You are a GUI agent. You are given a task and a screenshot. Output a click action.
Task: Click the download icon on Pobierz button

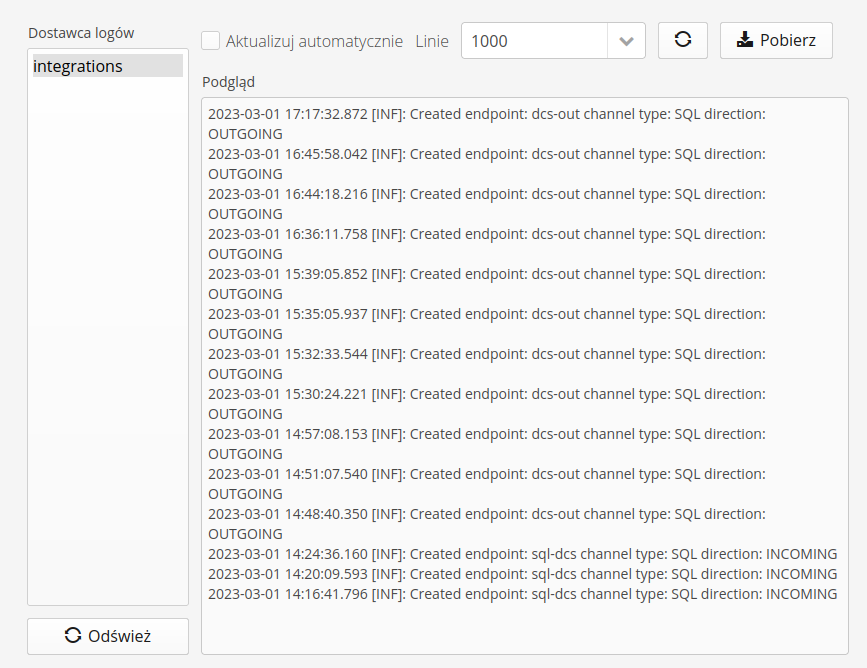point(745,41)
